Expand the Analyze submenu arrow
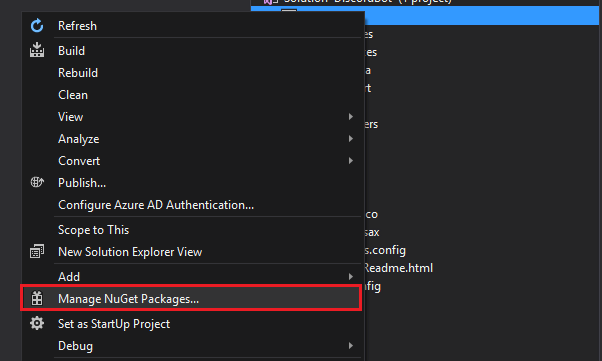This screenshot has width=602, height=361. pos(351,138)
